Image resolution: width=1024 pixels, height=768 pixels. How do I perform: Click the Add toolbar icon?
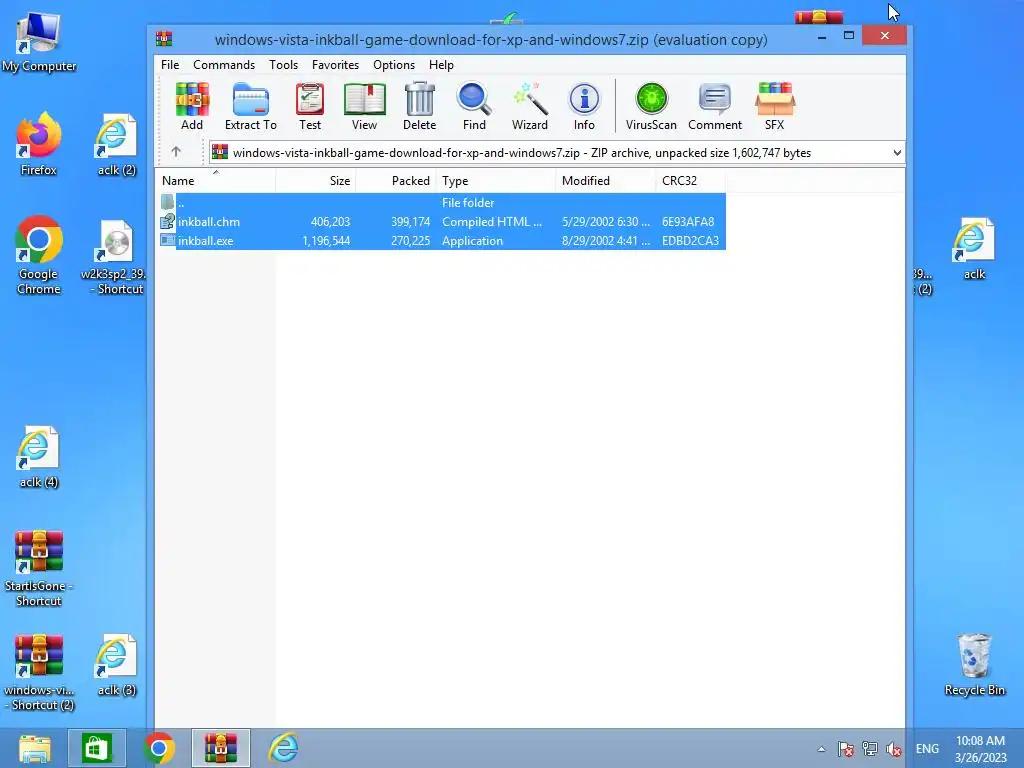coord(192,106)
